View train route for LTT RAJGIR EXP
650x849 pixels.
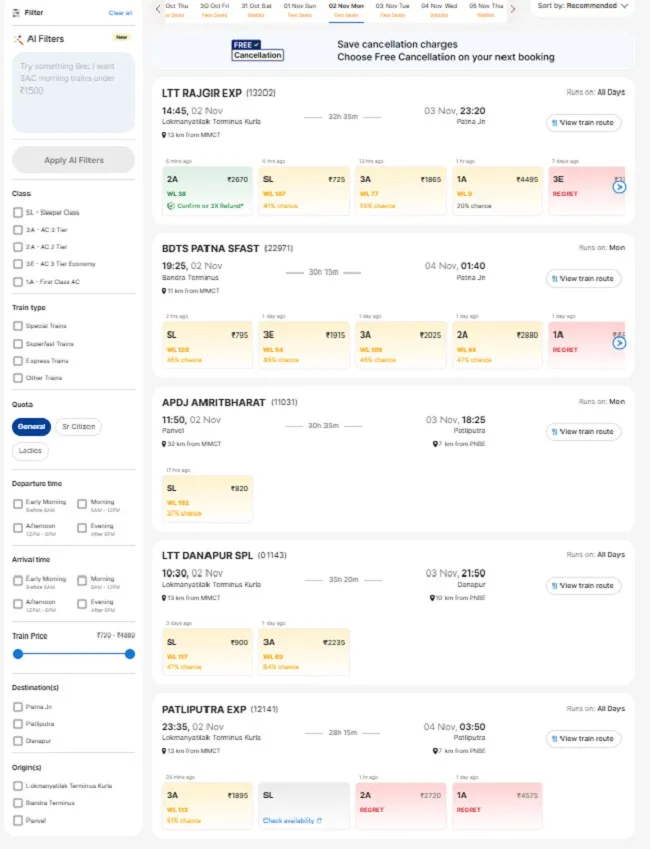pos(583,123)
